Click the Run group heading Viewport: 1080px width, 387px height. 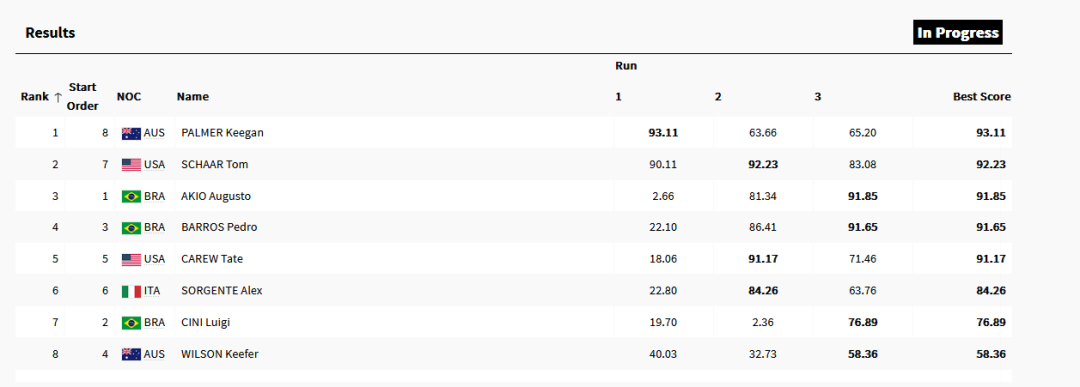(626, 66)
